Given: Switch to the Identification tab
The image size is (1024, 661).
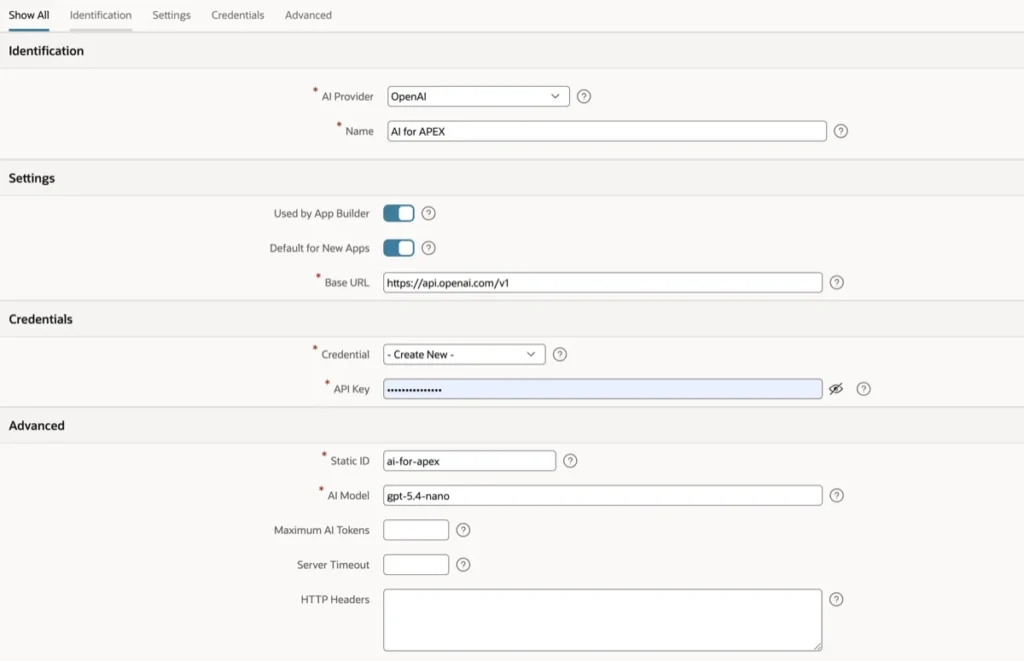Looking at the screenshot, I should (101, 15).
